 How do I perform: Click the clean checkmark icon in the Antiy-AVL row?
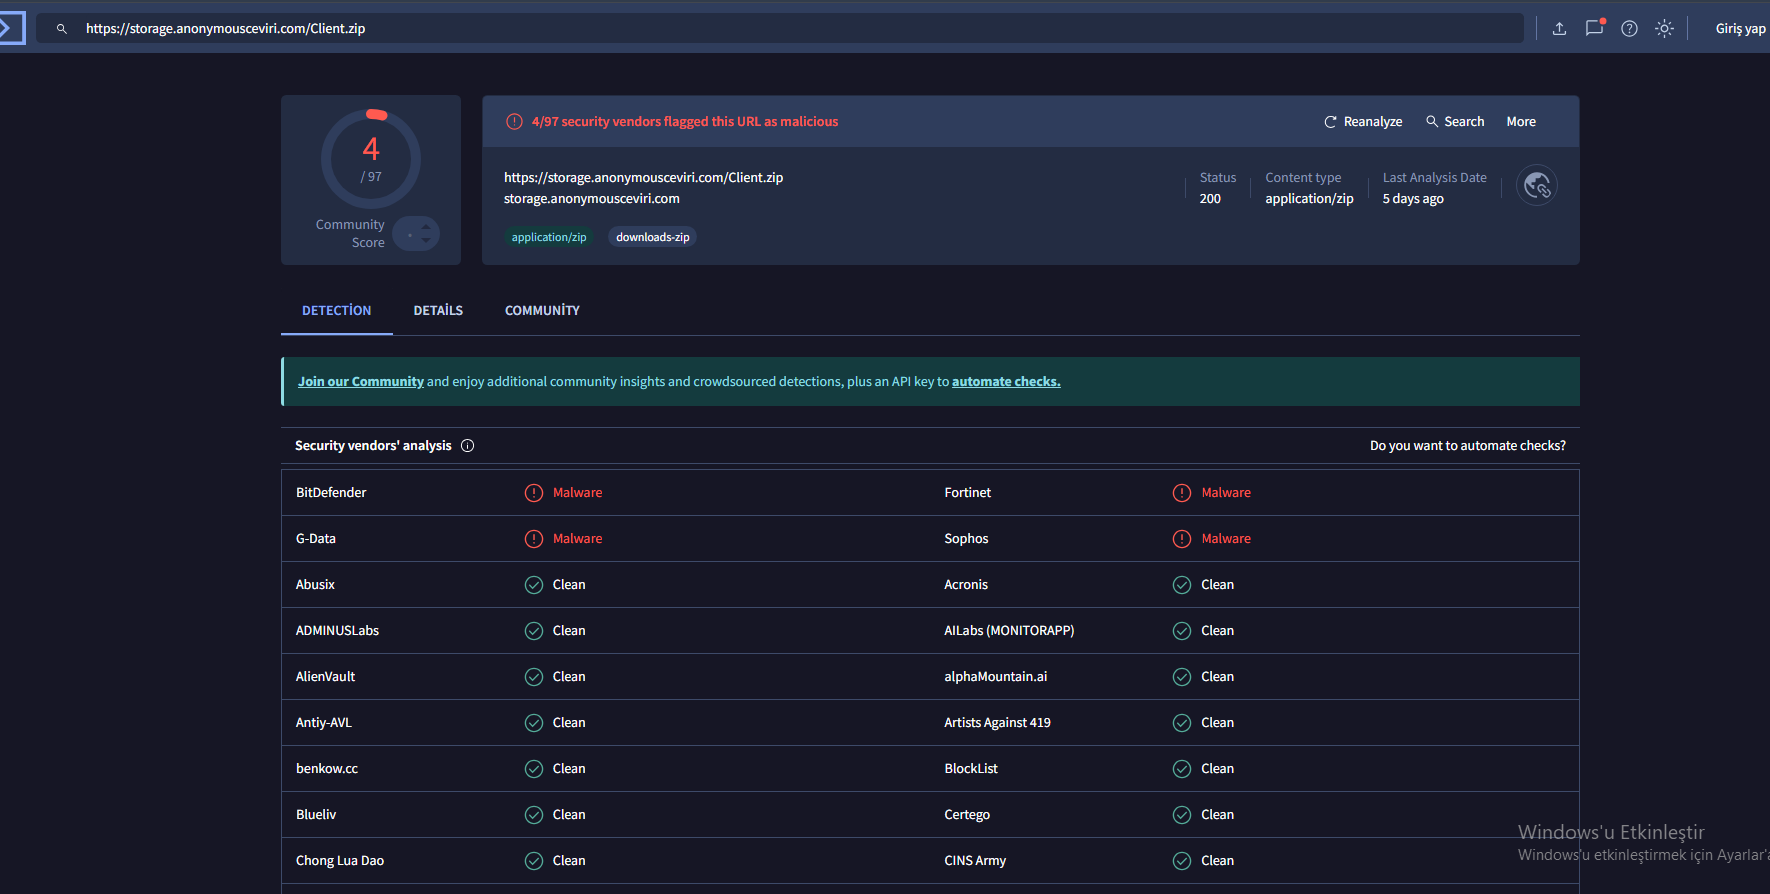534,723
